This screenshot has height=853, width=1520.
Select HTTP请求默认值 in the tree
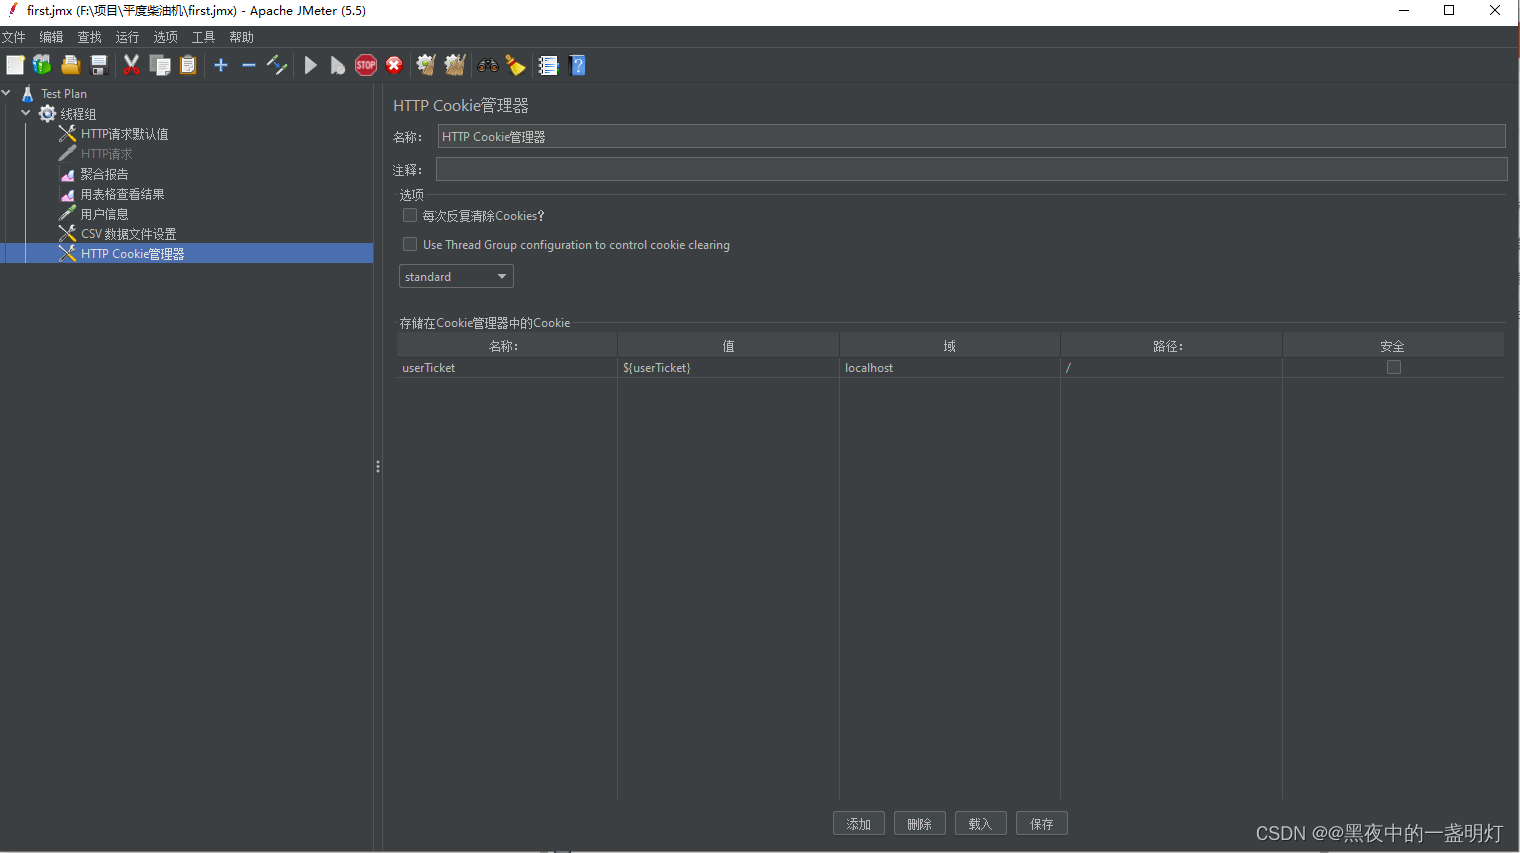124,134
